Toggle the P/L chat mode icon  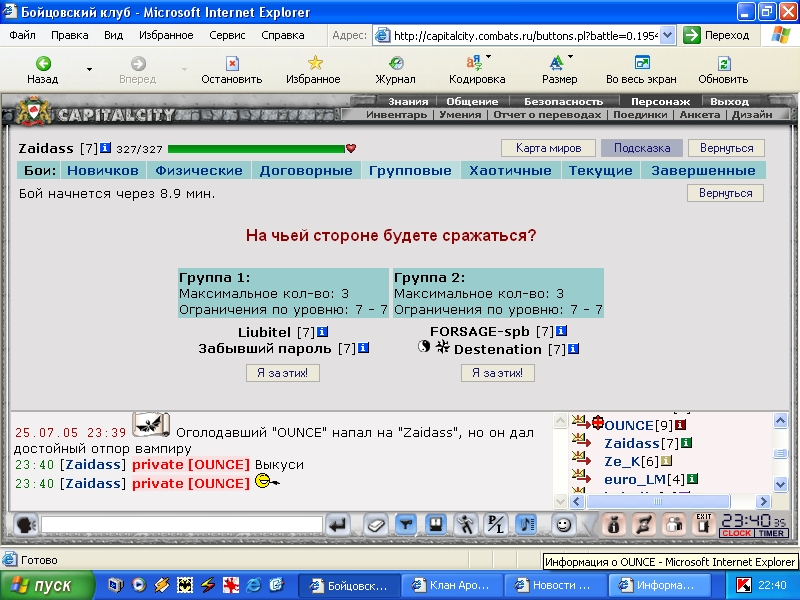point(495,524)
